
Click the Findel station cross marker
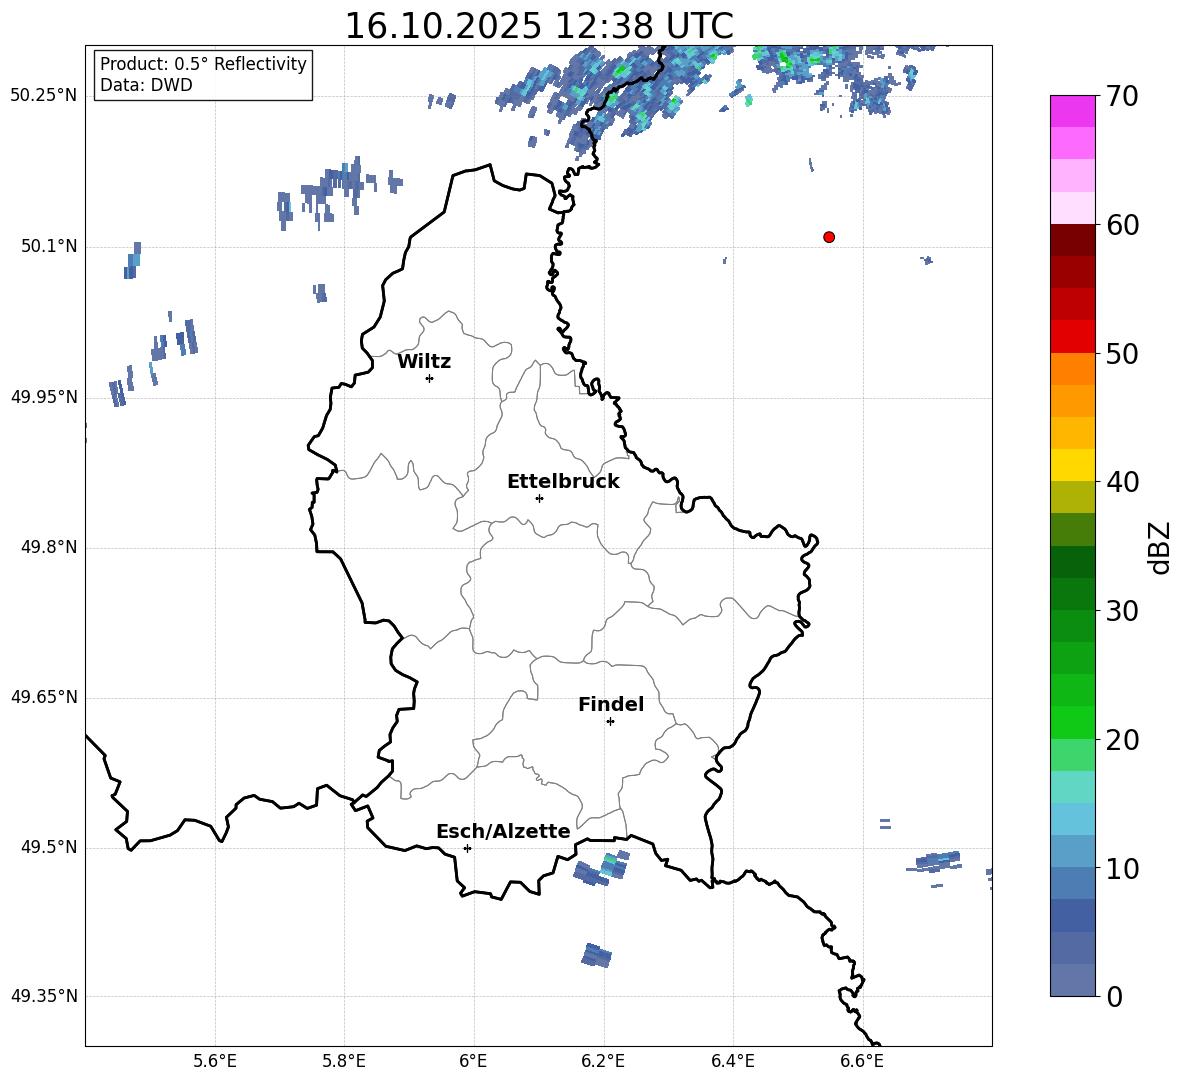[x=610, y=722]
